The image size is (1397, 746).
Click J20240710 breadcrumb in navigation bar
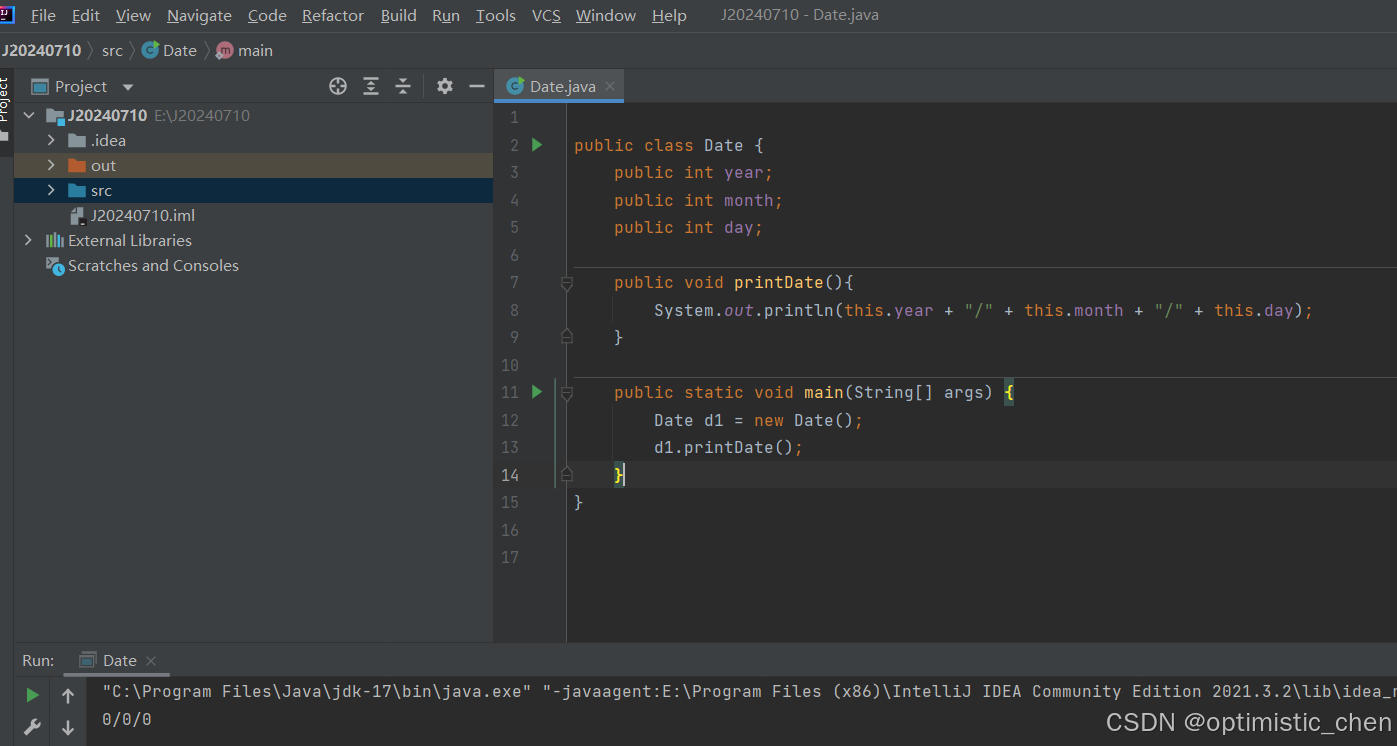click(x=41, y=50)
